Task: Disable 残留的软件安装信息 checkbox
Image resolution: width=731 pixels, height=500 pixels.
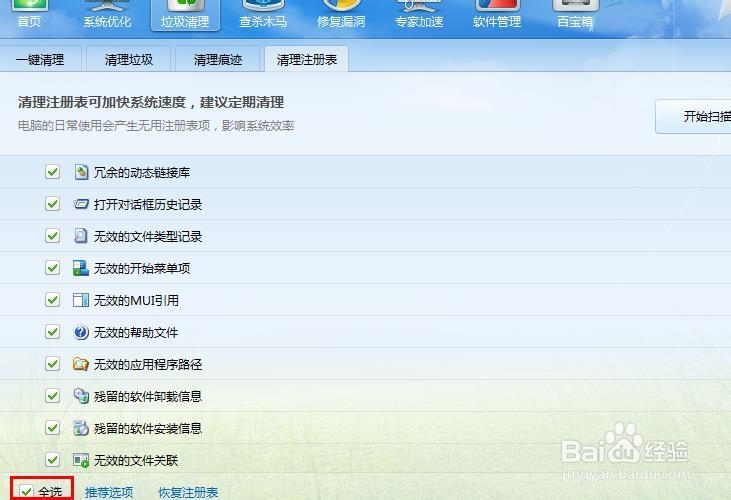Action: [x=53, y=428]
